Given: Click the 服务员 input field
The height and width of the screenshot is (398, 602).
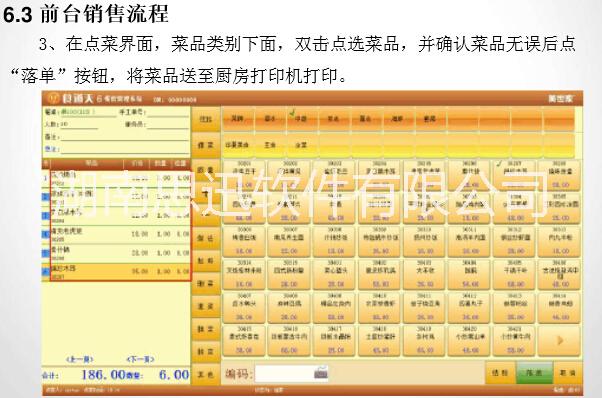Looking at the screenshot, I should [168, 125].
